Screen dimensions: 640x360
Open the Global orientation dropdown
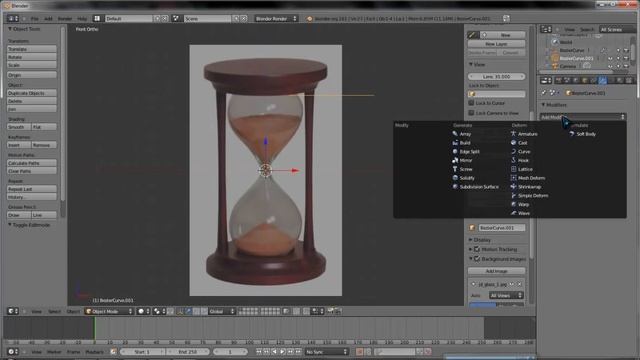(x=221, y=311)
